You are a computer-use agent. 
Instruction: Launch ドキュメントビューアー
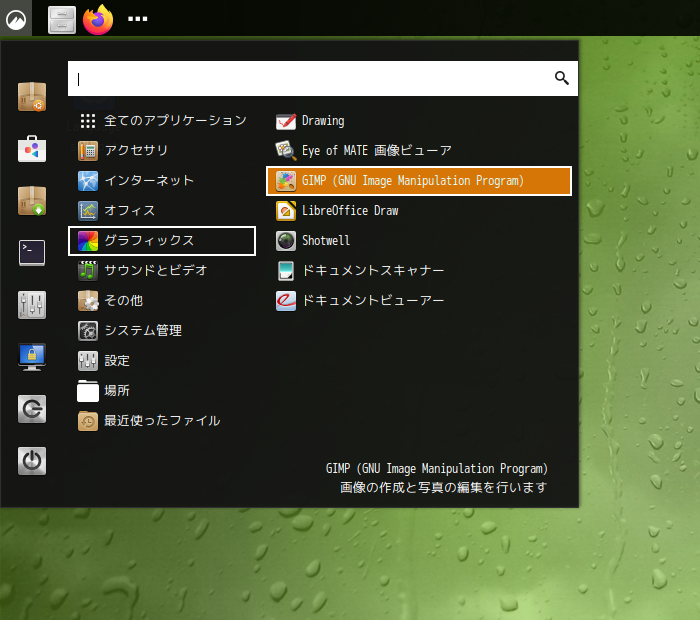click(x=419, y=300)
